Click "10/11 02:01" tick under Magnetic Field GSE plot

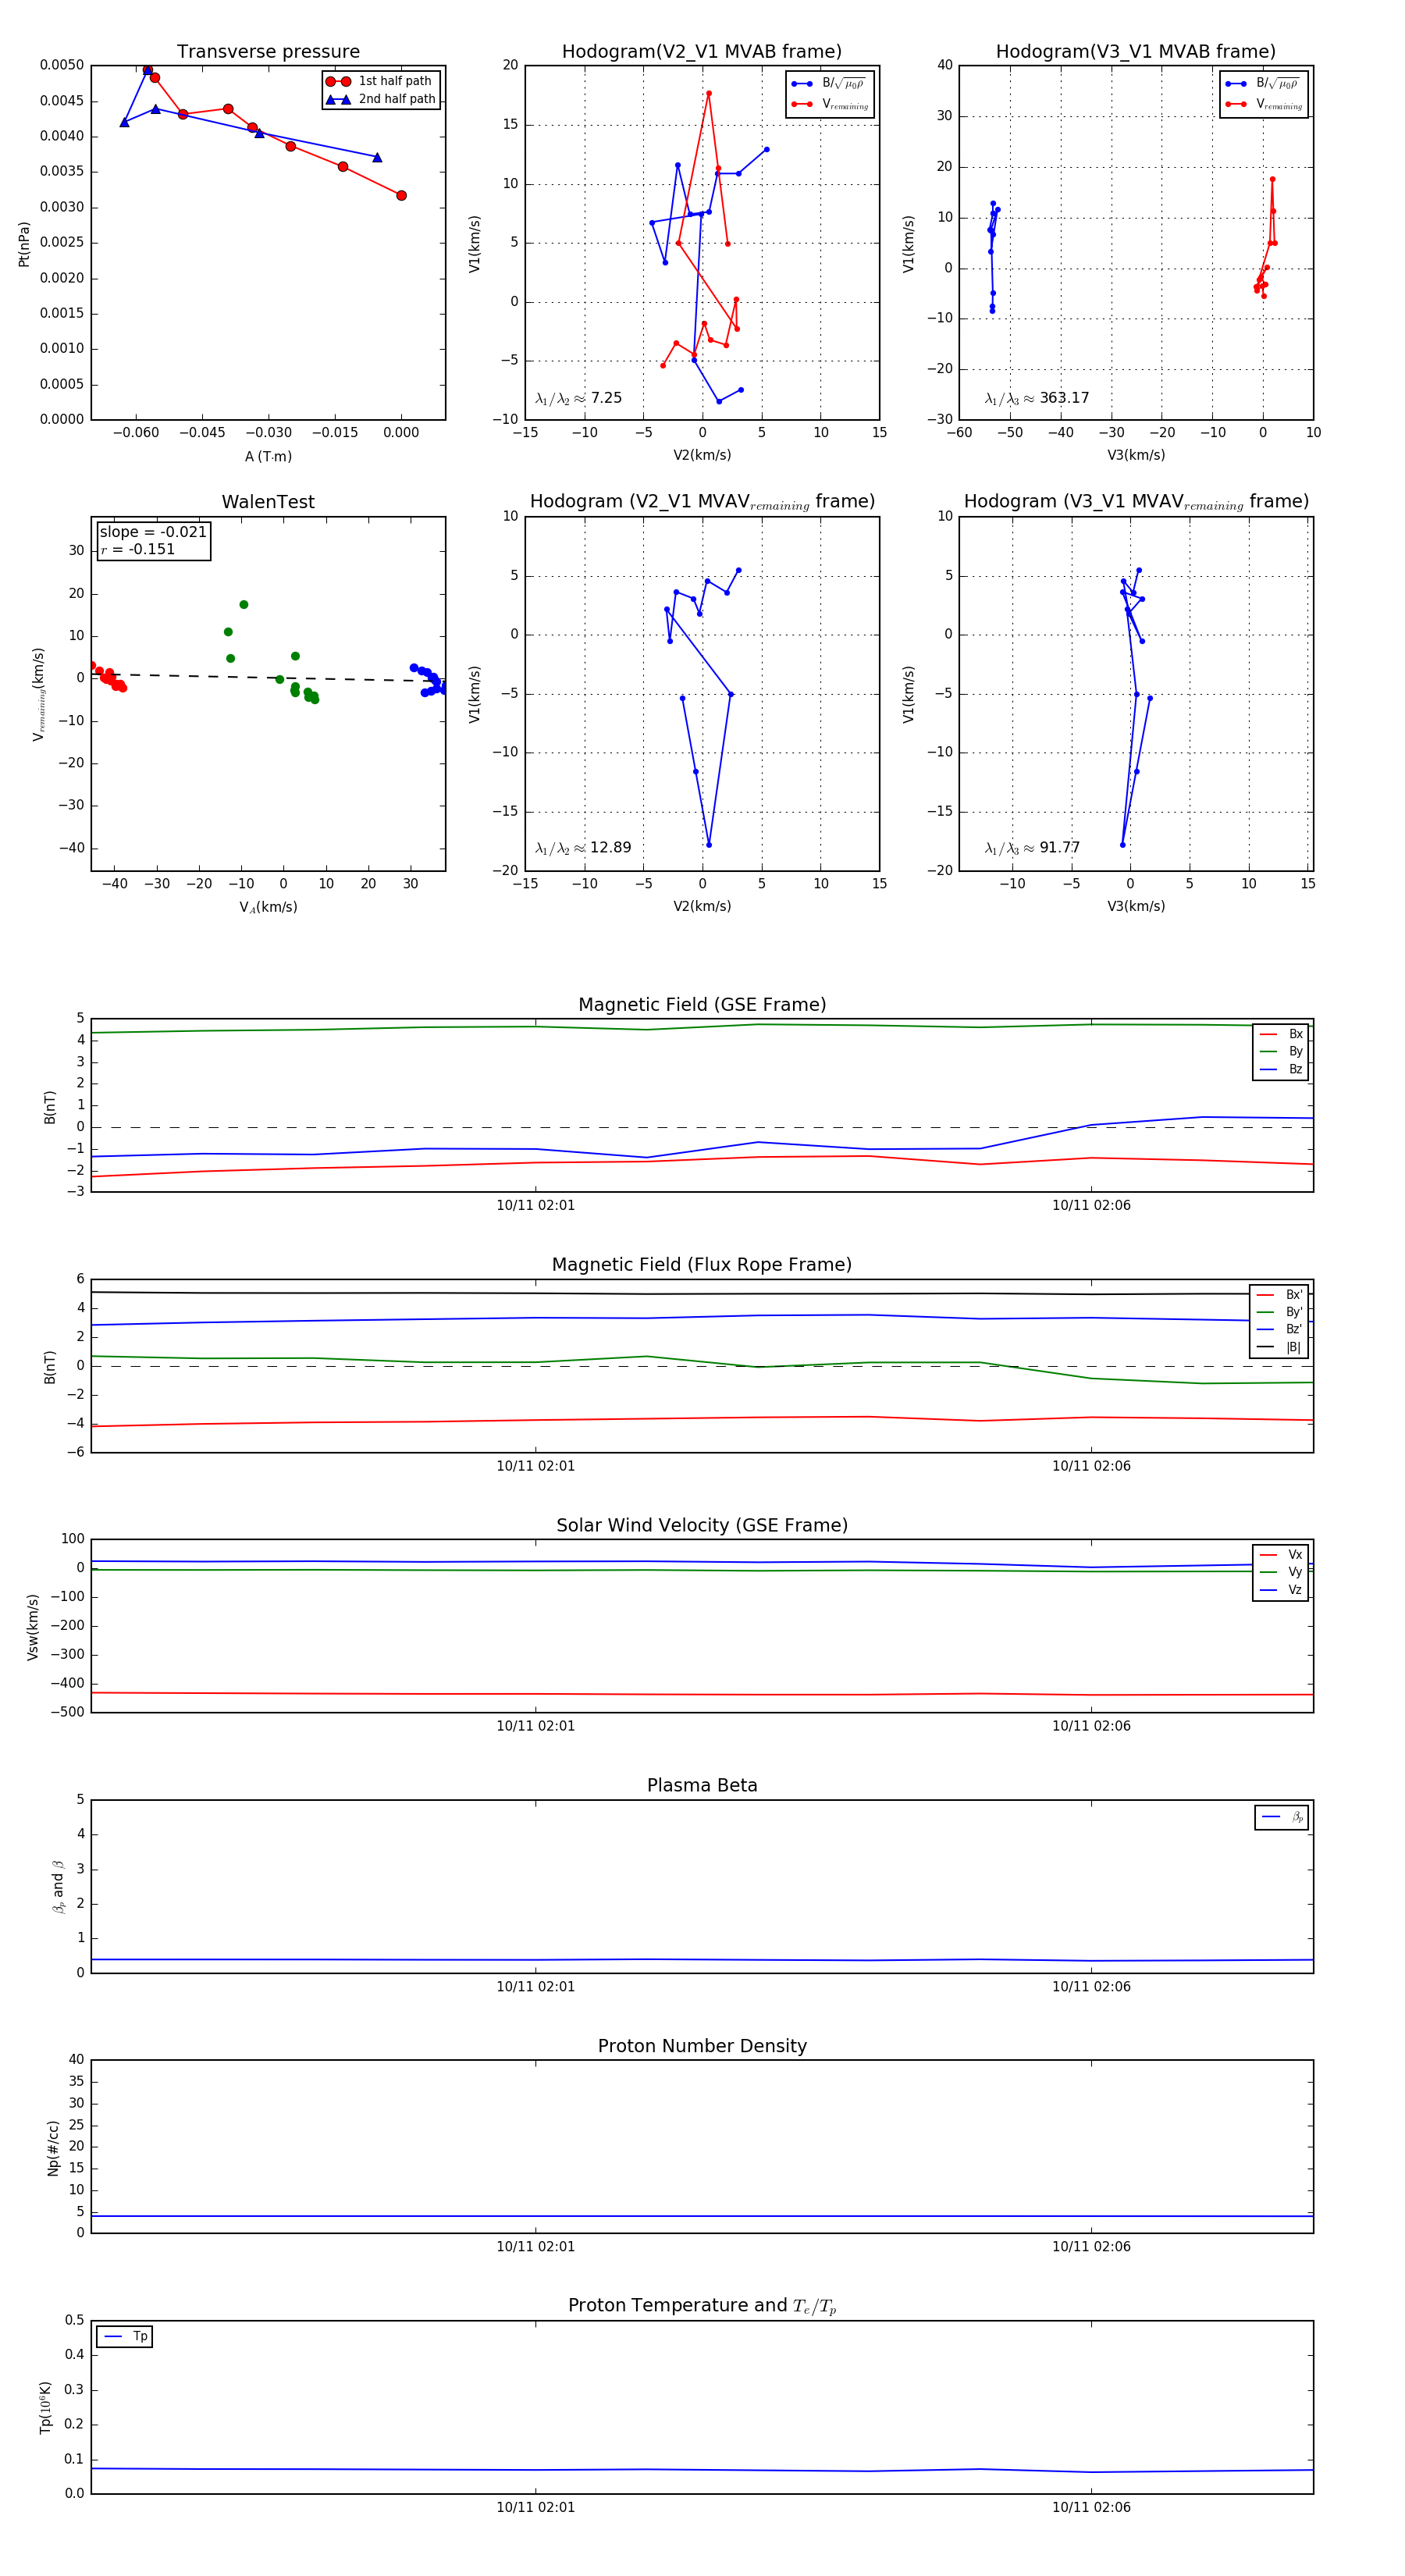click(x=536, y=1205)
